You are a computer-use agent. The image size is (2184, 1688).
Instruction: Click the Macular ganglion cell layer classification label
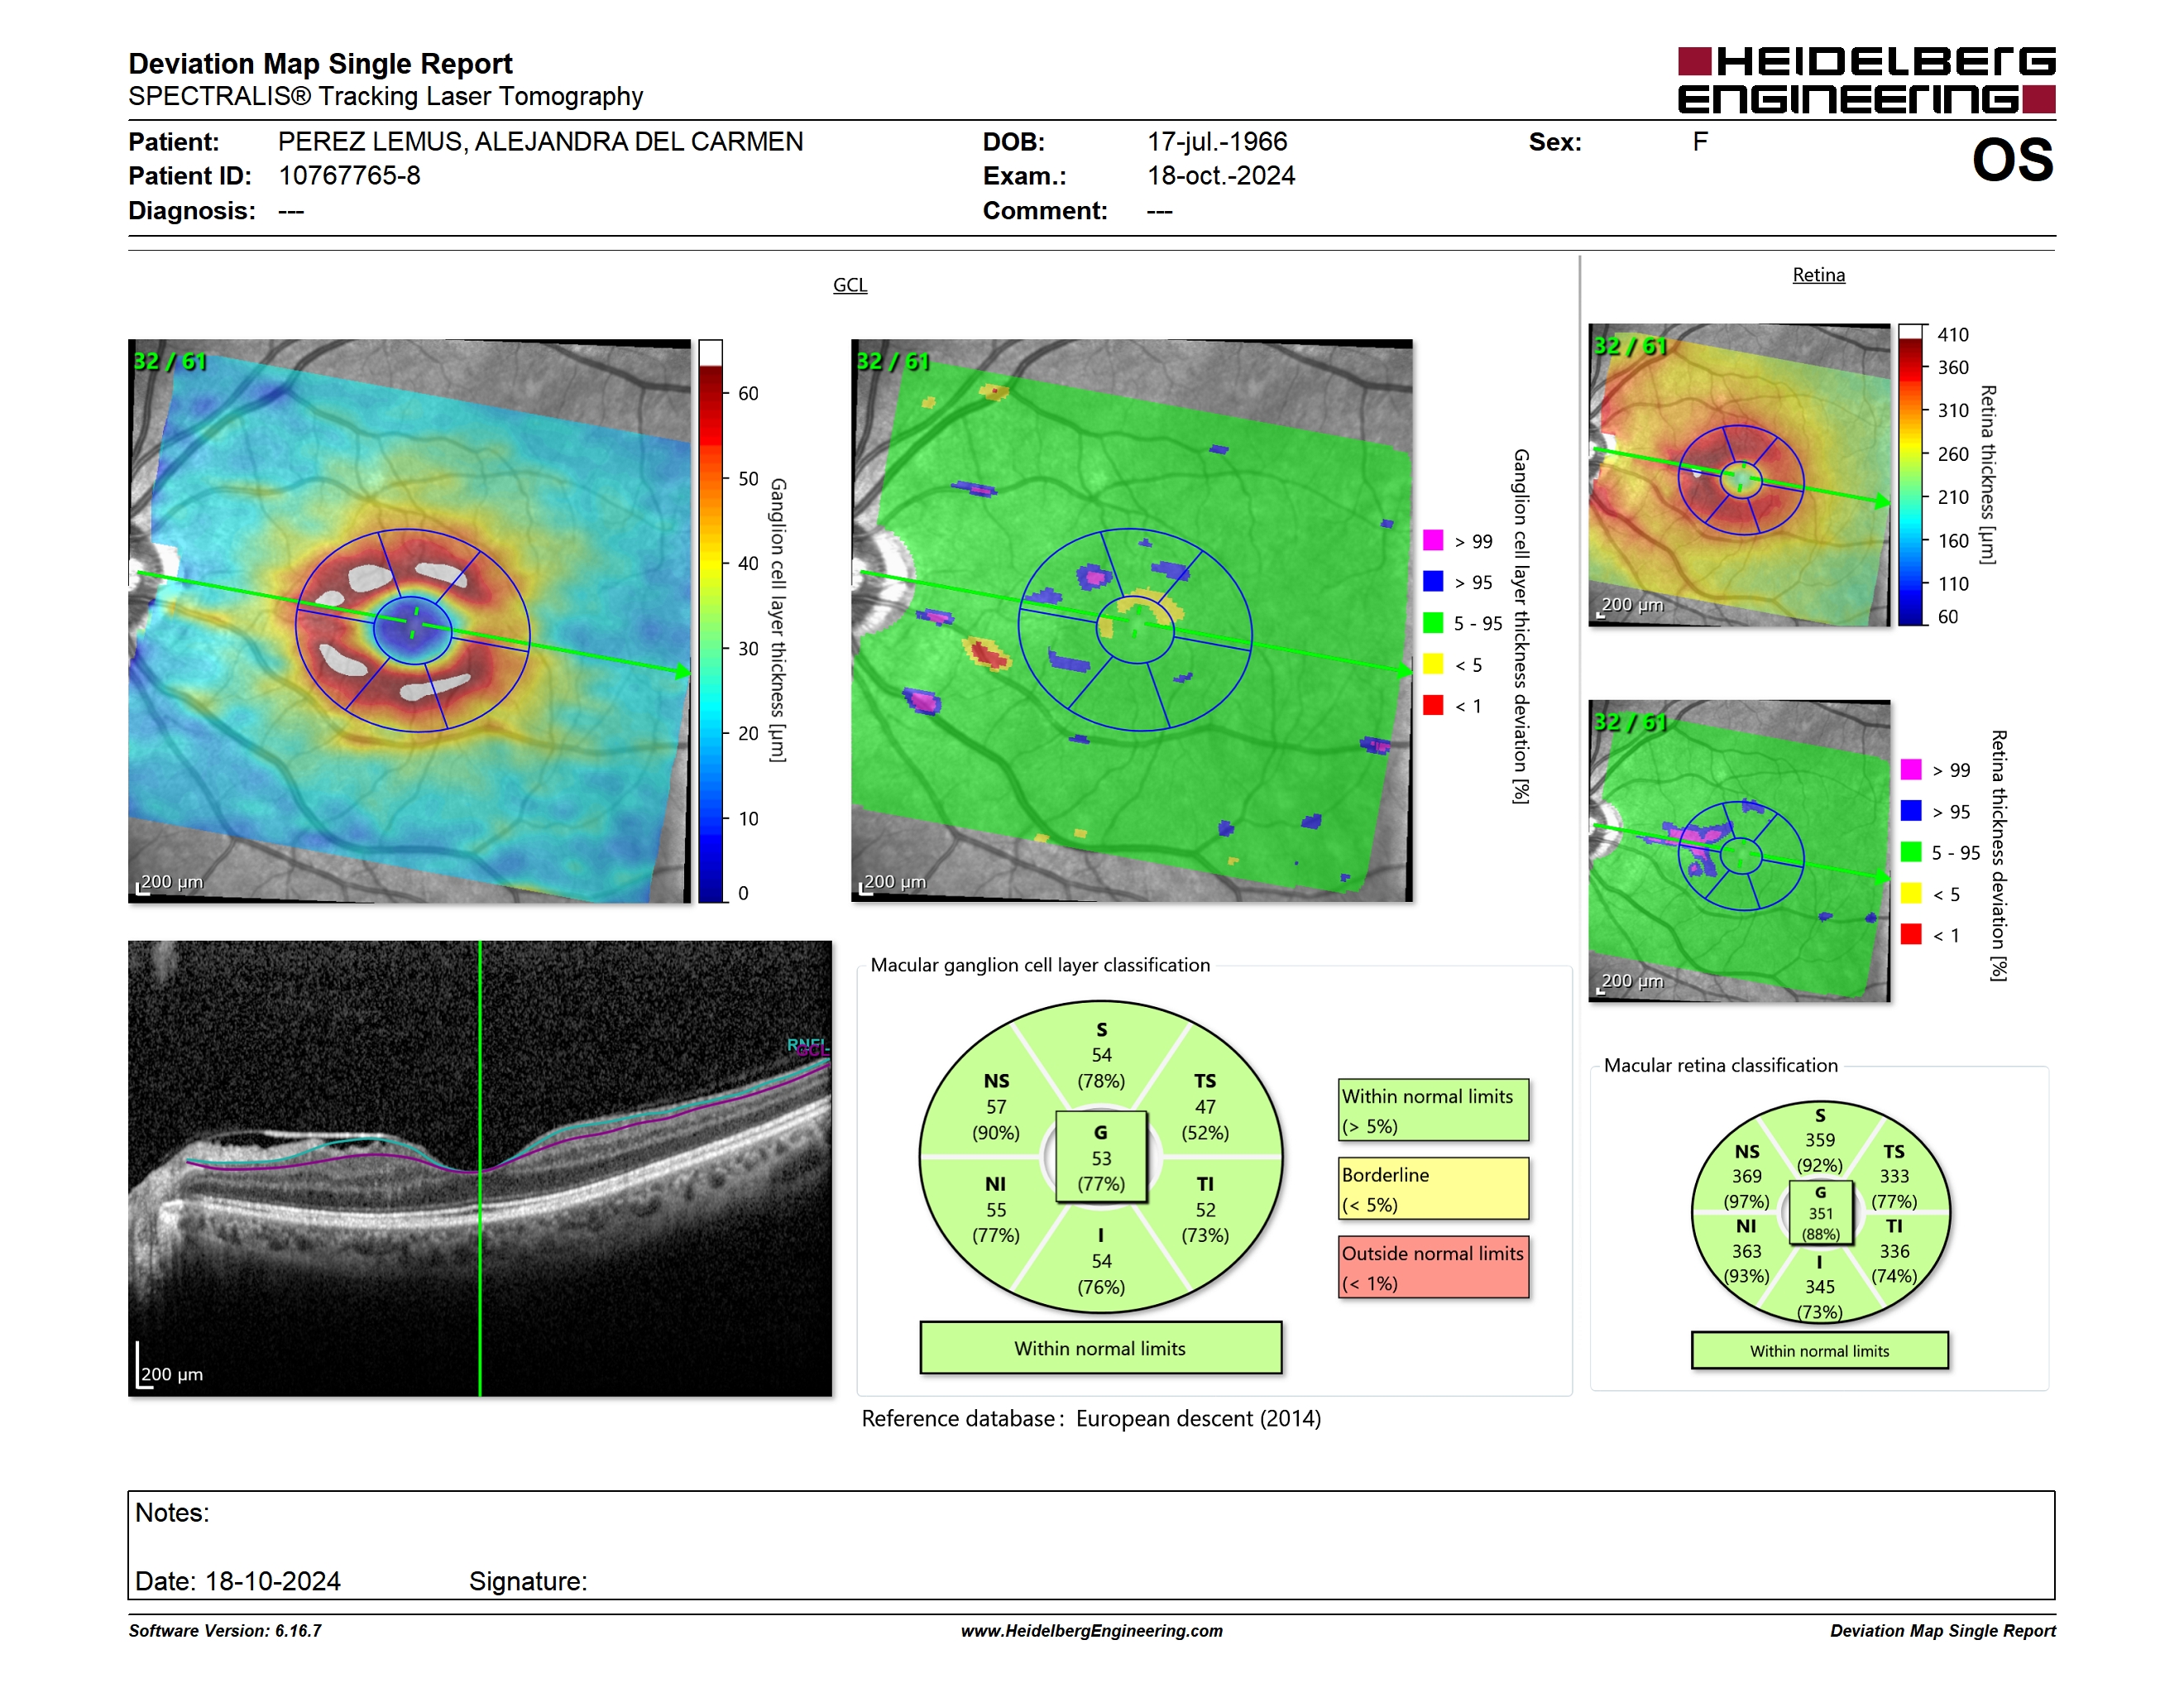pos(1040,965)
